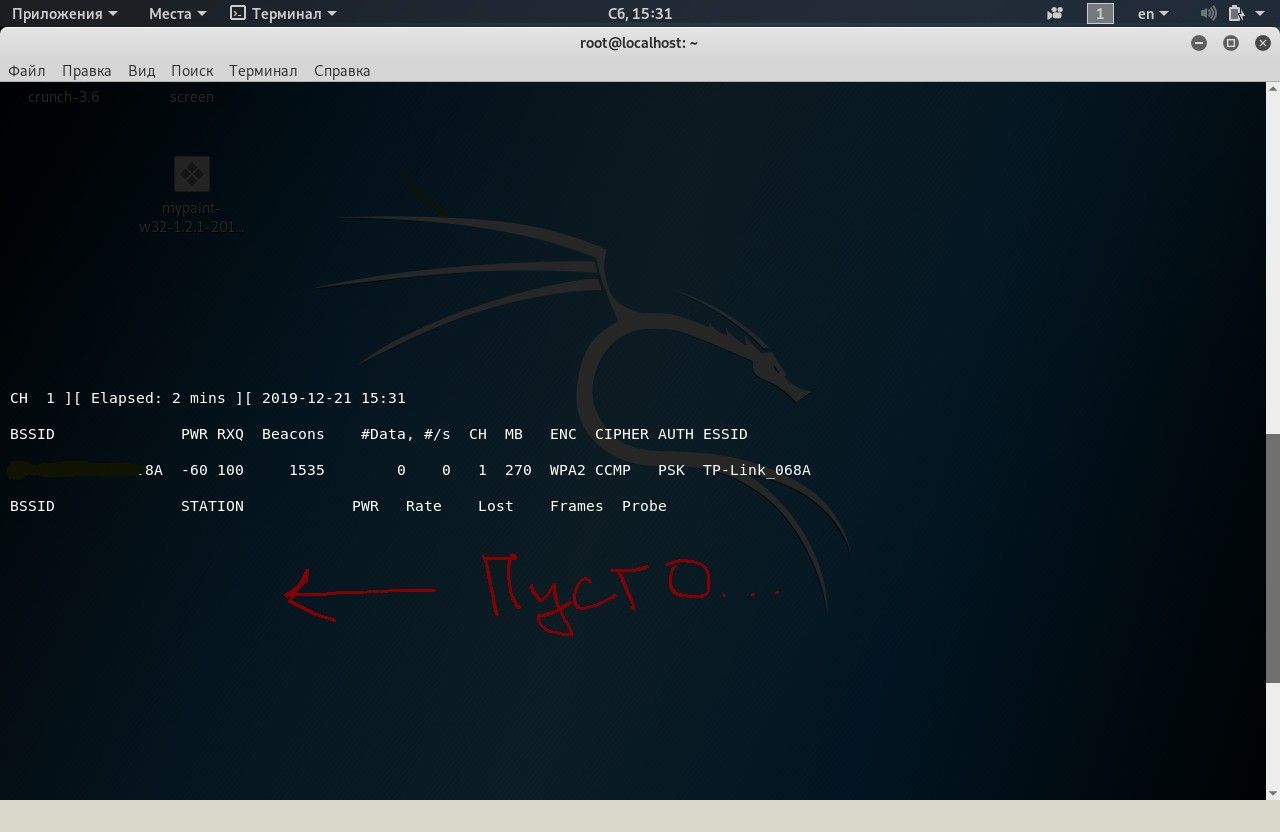Open the en keyboard layout dropdown
Screen dimensions: 1280x832
[1153, 13]
